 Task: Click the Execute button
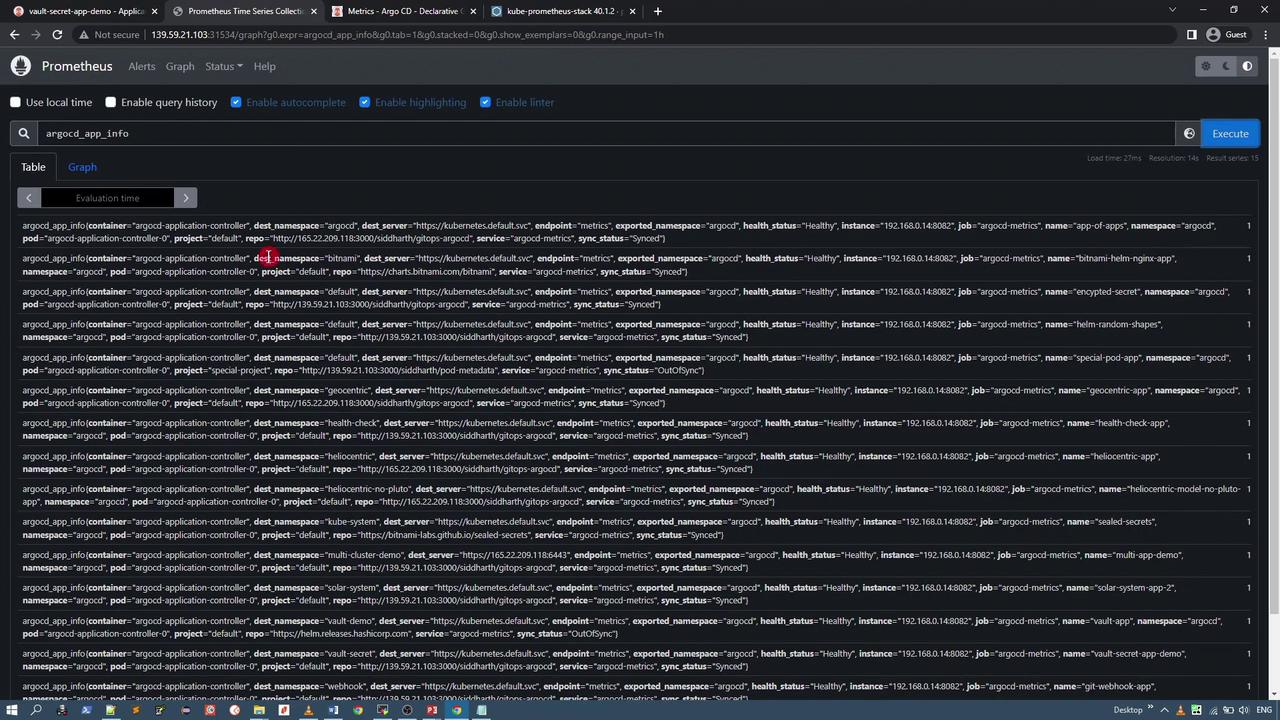[1230, 133]
